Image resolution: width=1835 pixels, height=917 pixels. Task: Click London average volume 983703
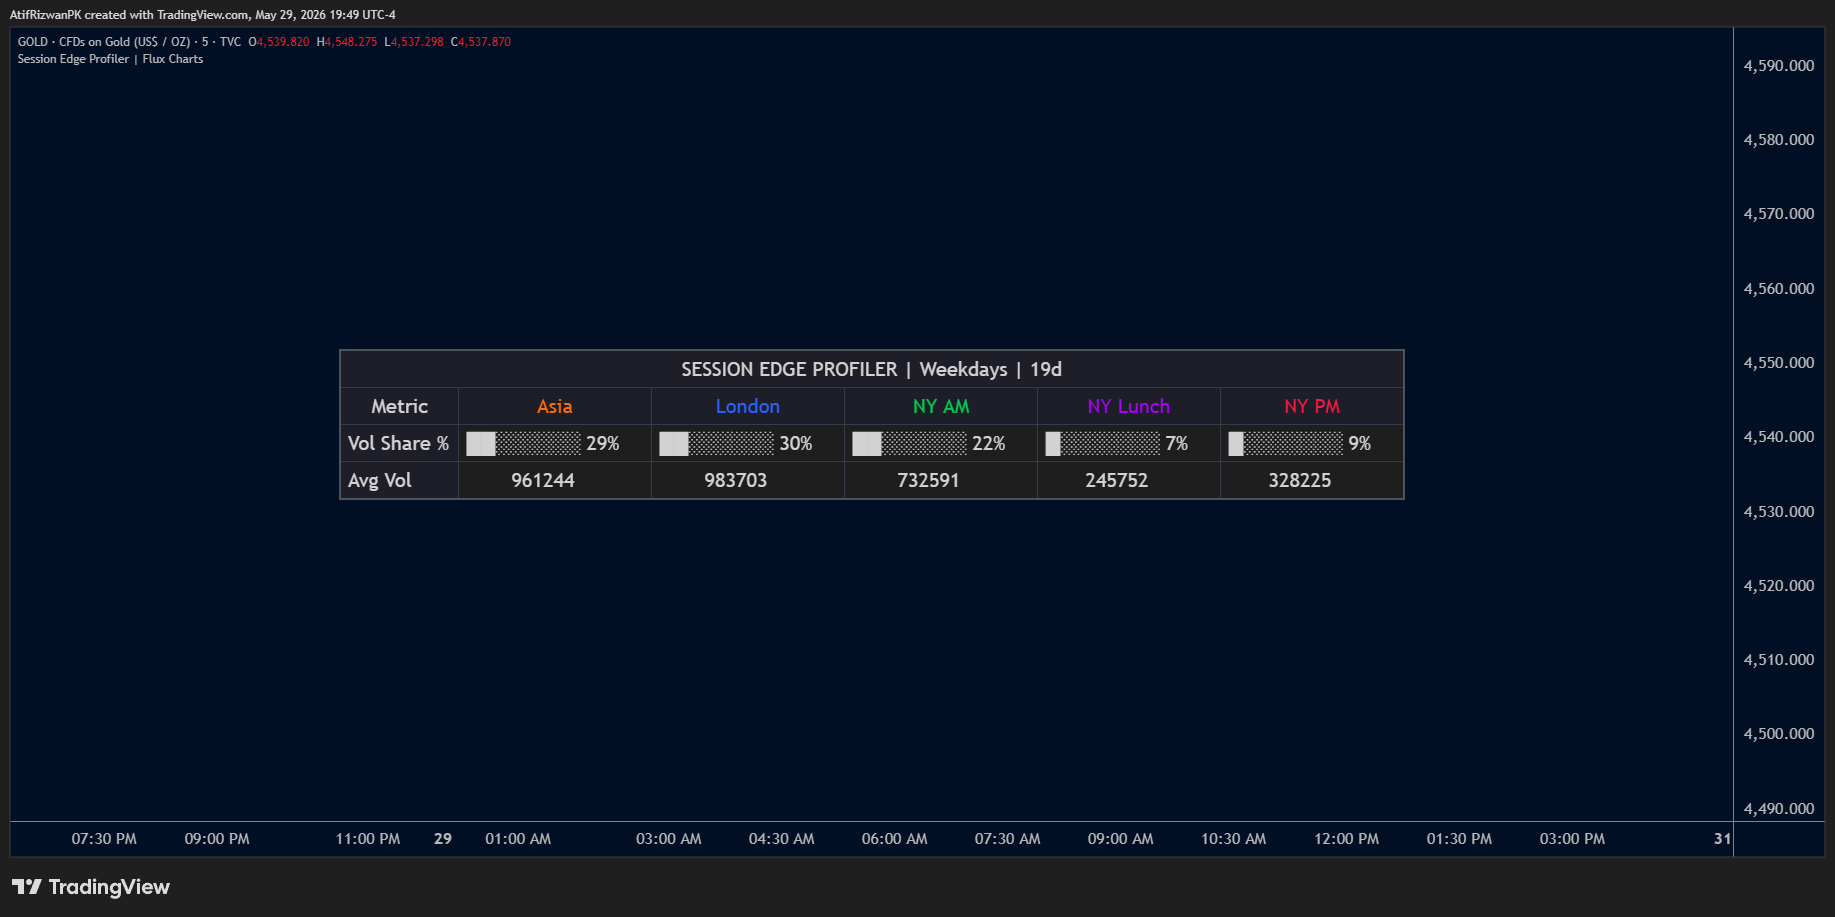(736, 480)
